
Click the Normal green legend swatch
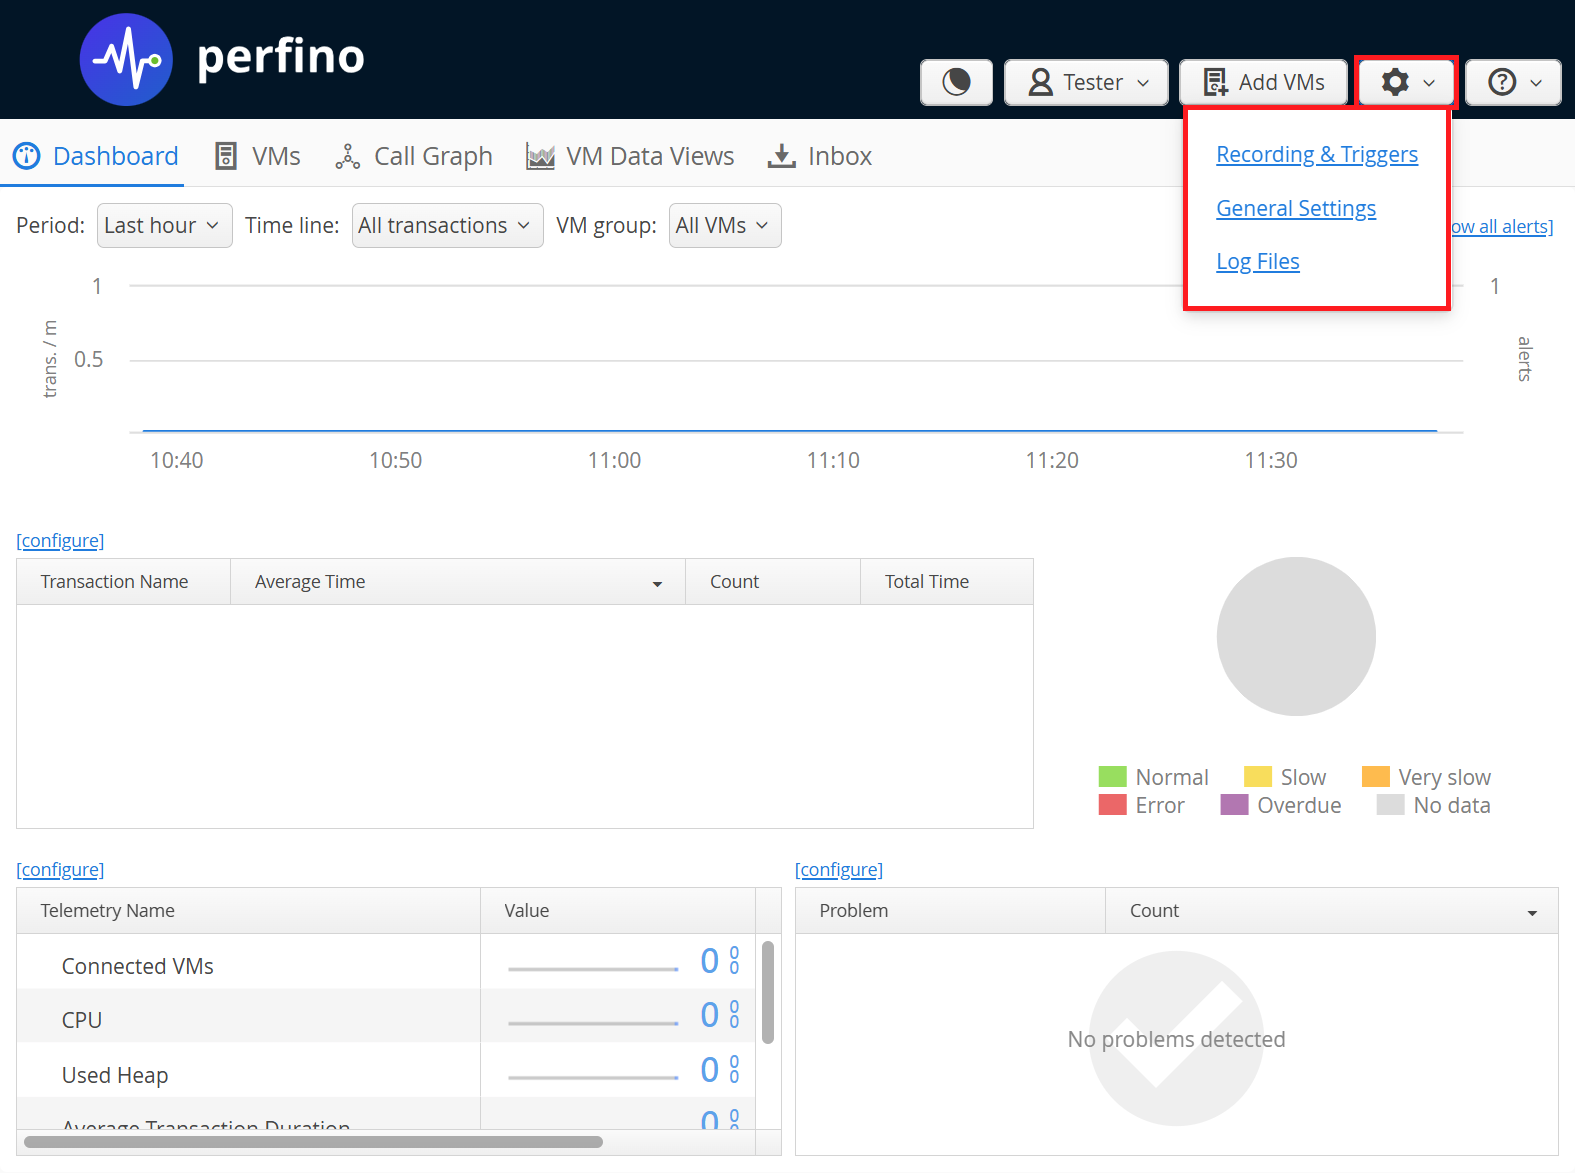click(1112, 777)
